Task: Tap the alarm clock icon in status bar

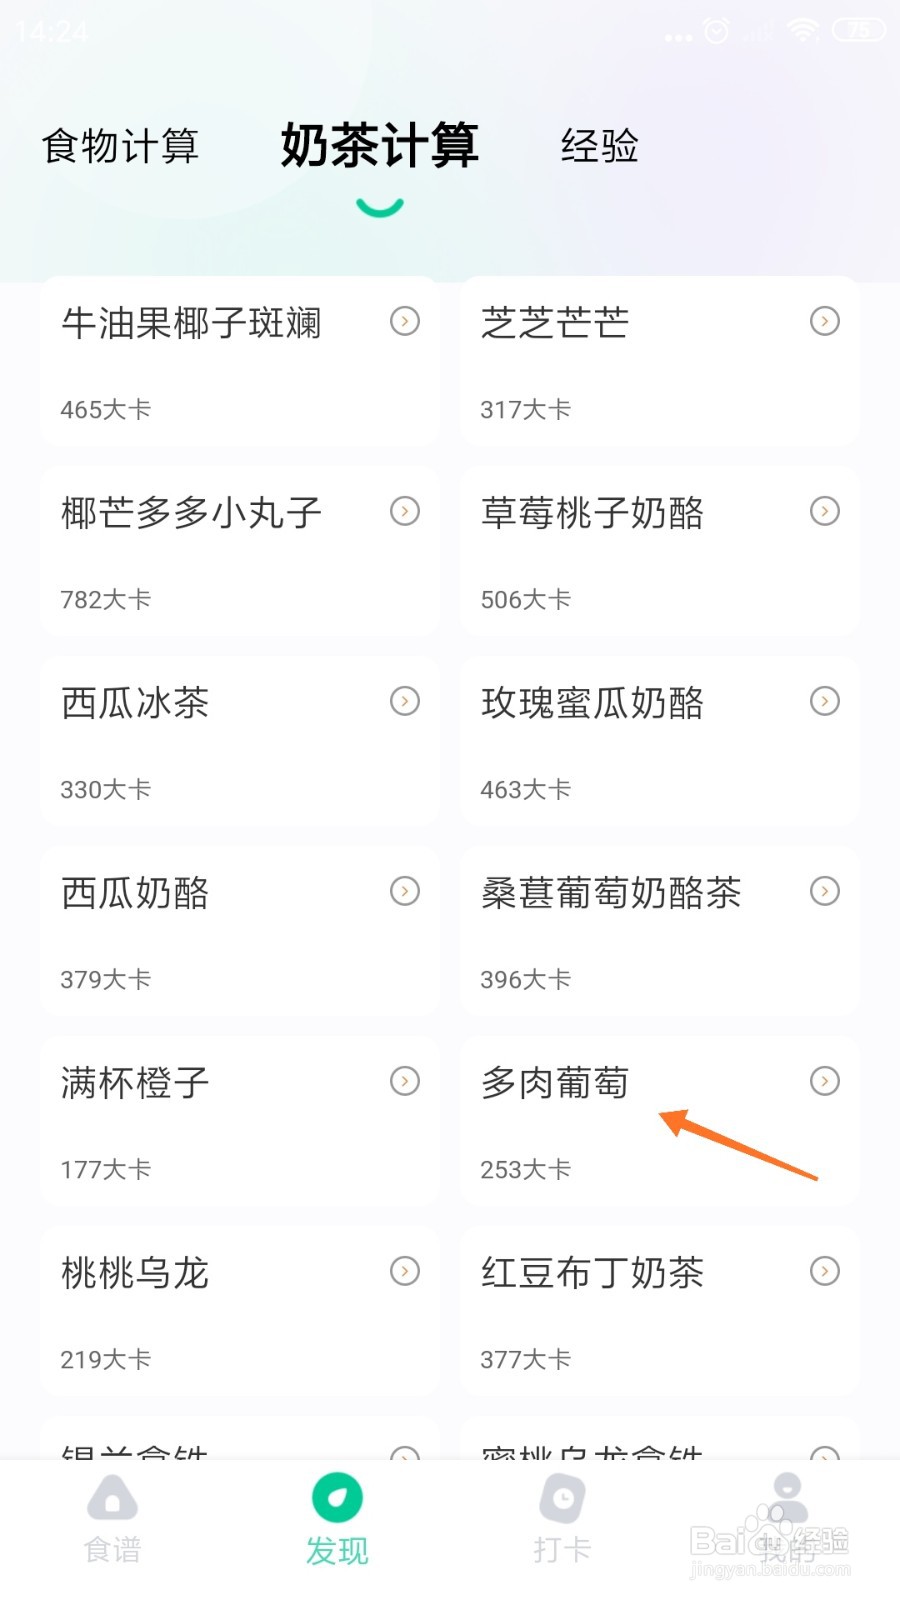Action: coord(716,32)
